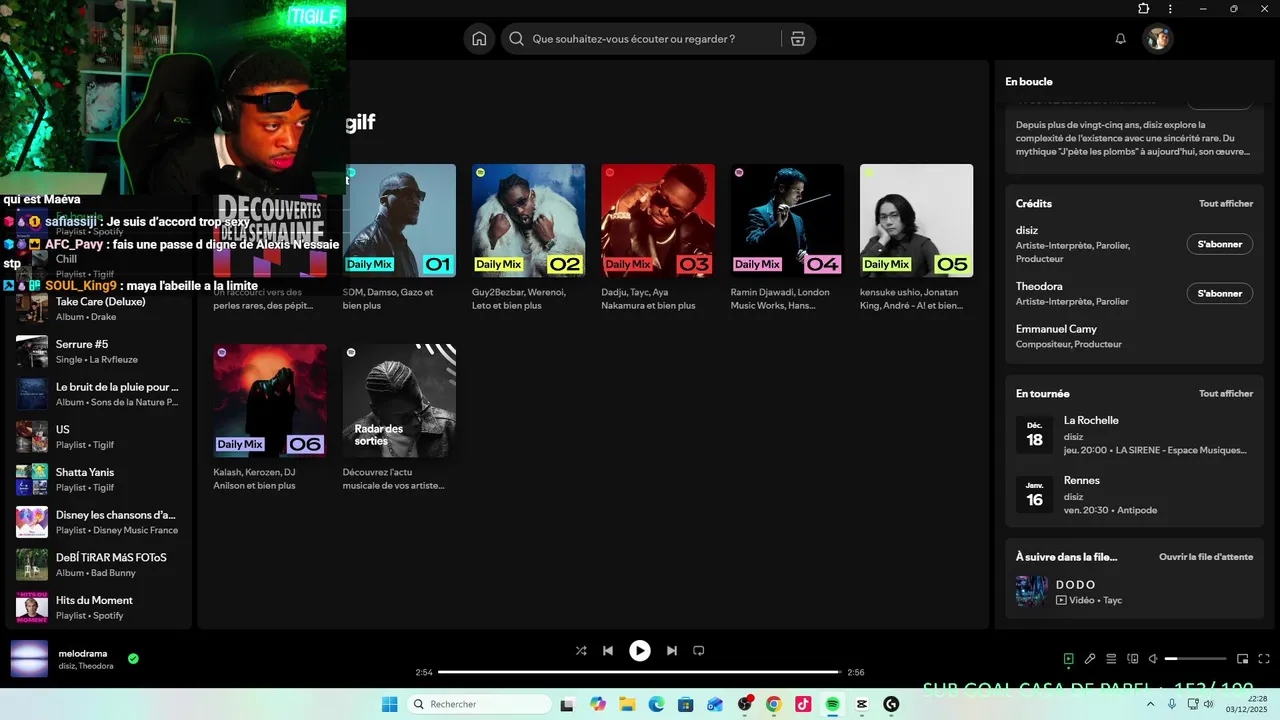Skip to the previous track
The width and height of the screenshot is (1280, 720).
608,651
